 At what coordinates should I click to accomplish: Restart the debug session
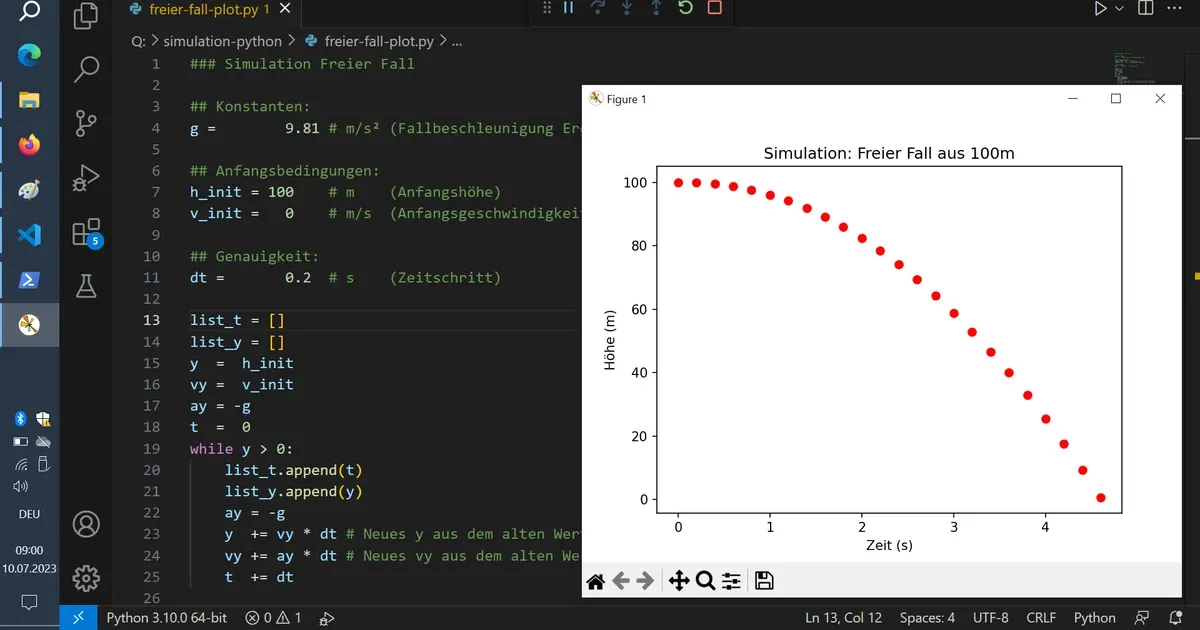click(685, 8)
